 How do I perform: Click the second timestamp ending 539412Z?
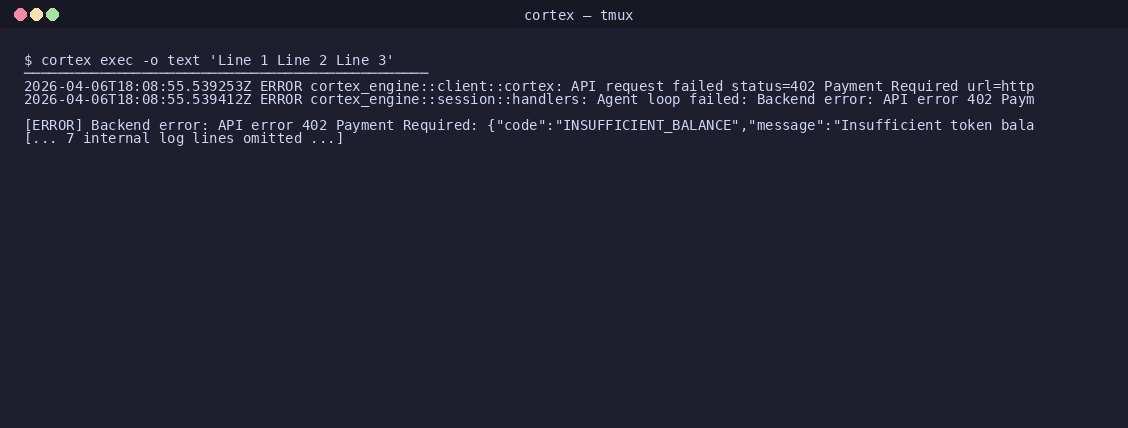[x=137, y=99]
